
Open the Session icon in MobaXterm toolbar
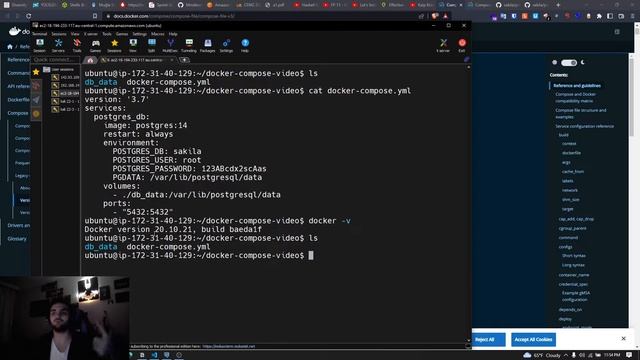click(40, 45)
